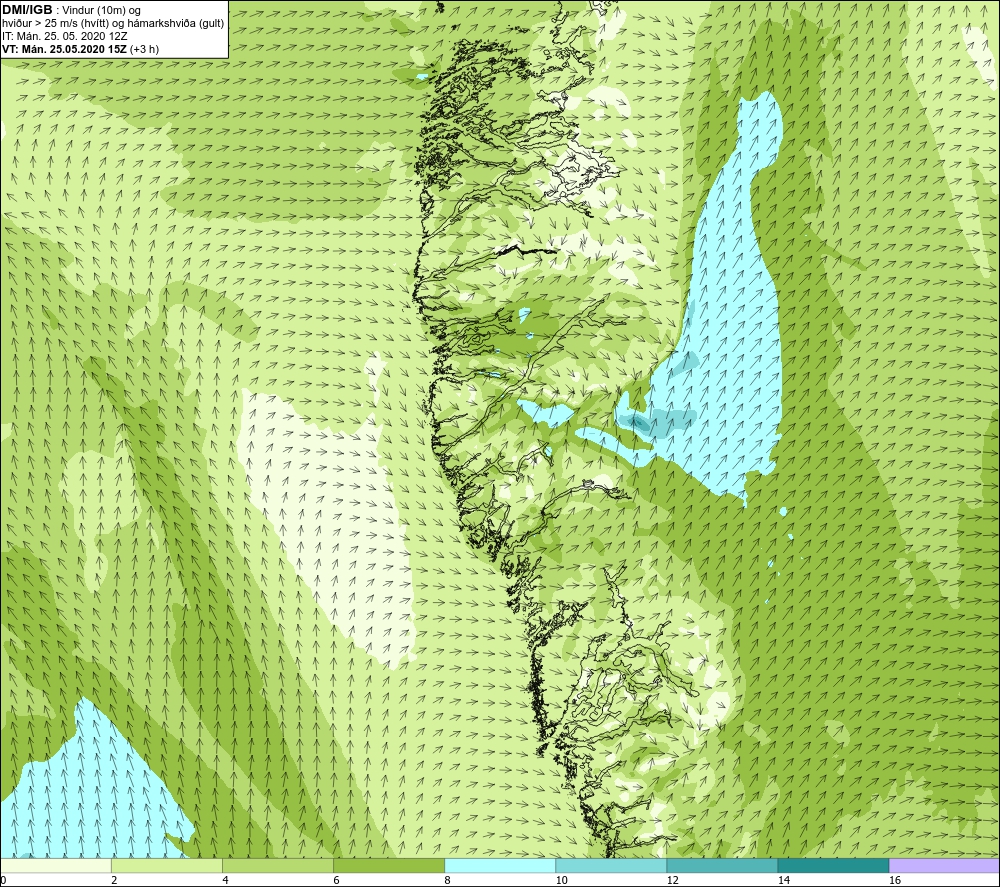Viewport: 1000px width, 887px height.
Task: Click the legend scale label 8
Action: [x=447, y=881]
